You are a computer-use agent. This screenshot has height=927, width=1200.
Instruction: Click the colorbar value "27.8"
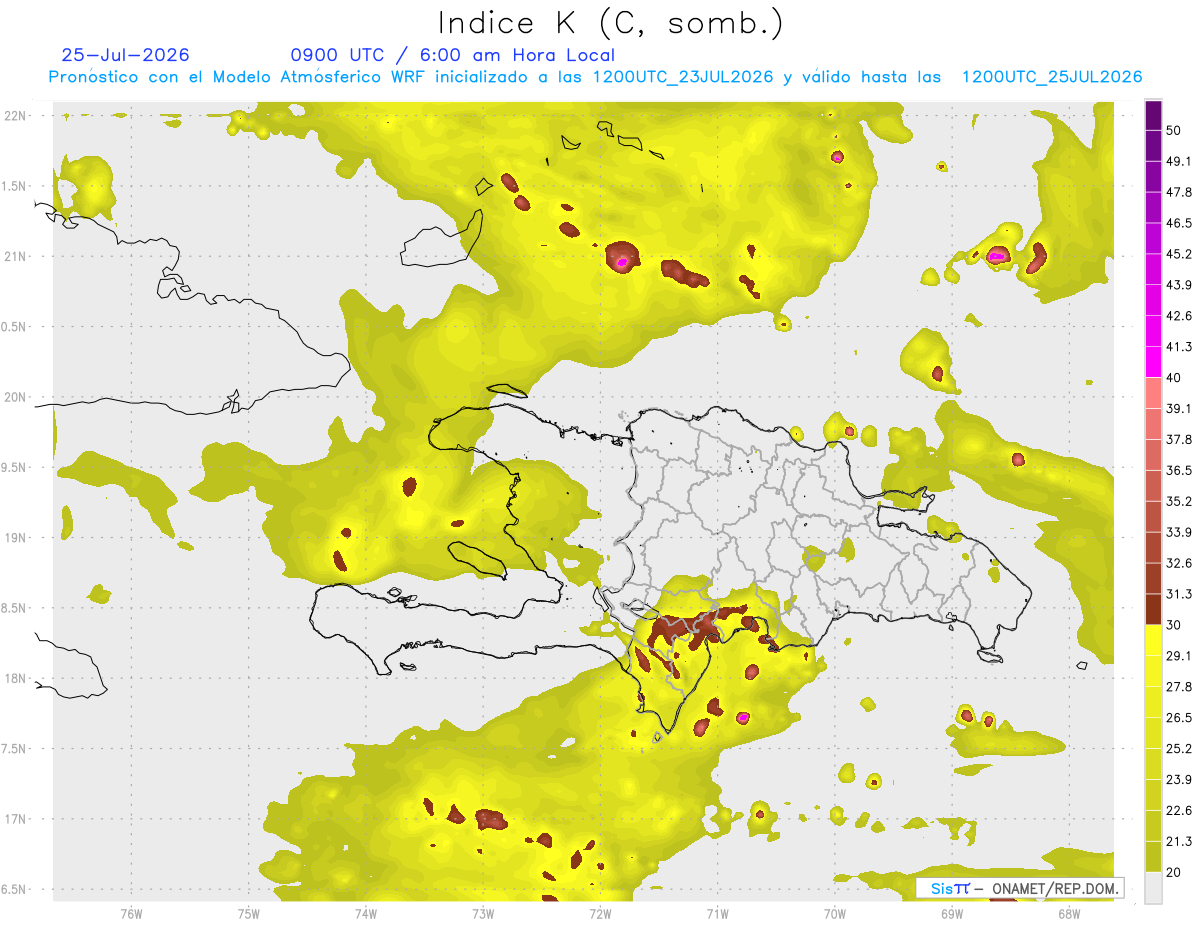point(1179,687)
